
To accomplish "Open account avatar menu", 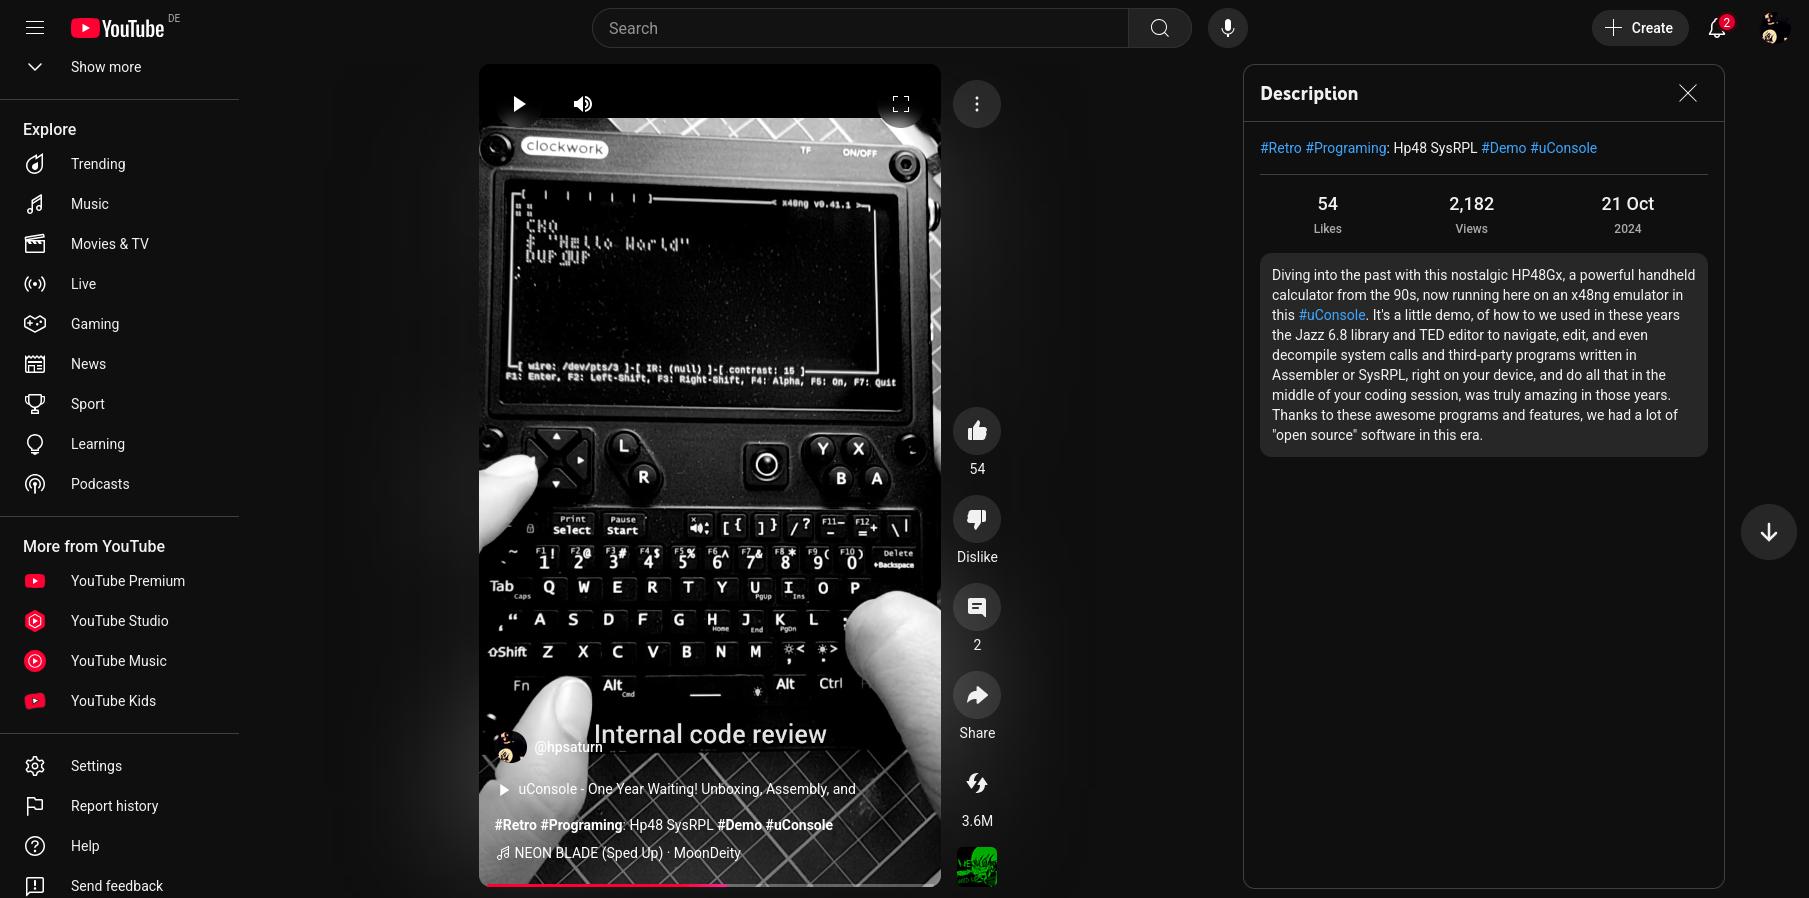I will [x=1775, y=28].
